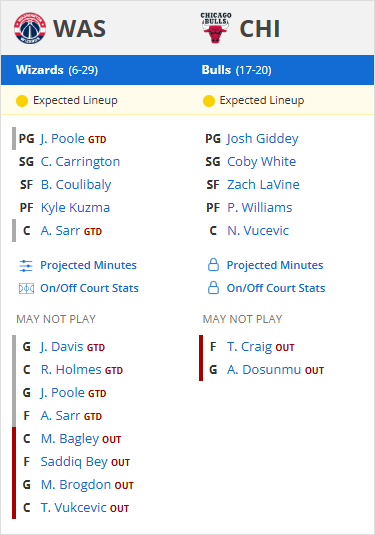Click the Wizards On/Off Court Stats court icon
Image resolution: width=375 pixels, height=535 pixels.
coord(26,289)
